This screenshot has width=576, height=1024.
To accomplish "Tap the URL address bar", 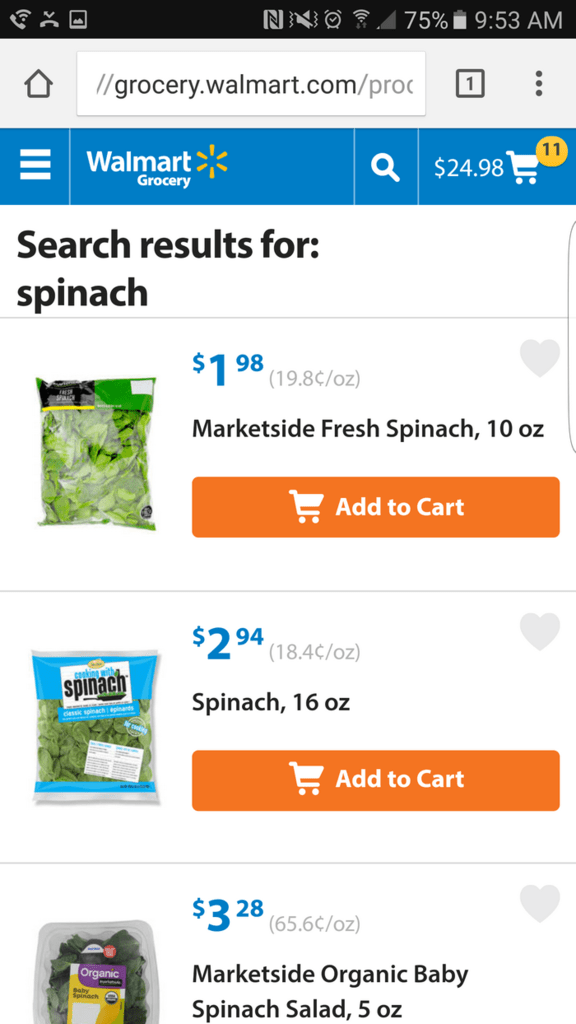I will point(250,84).
